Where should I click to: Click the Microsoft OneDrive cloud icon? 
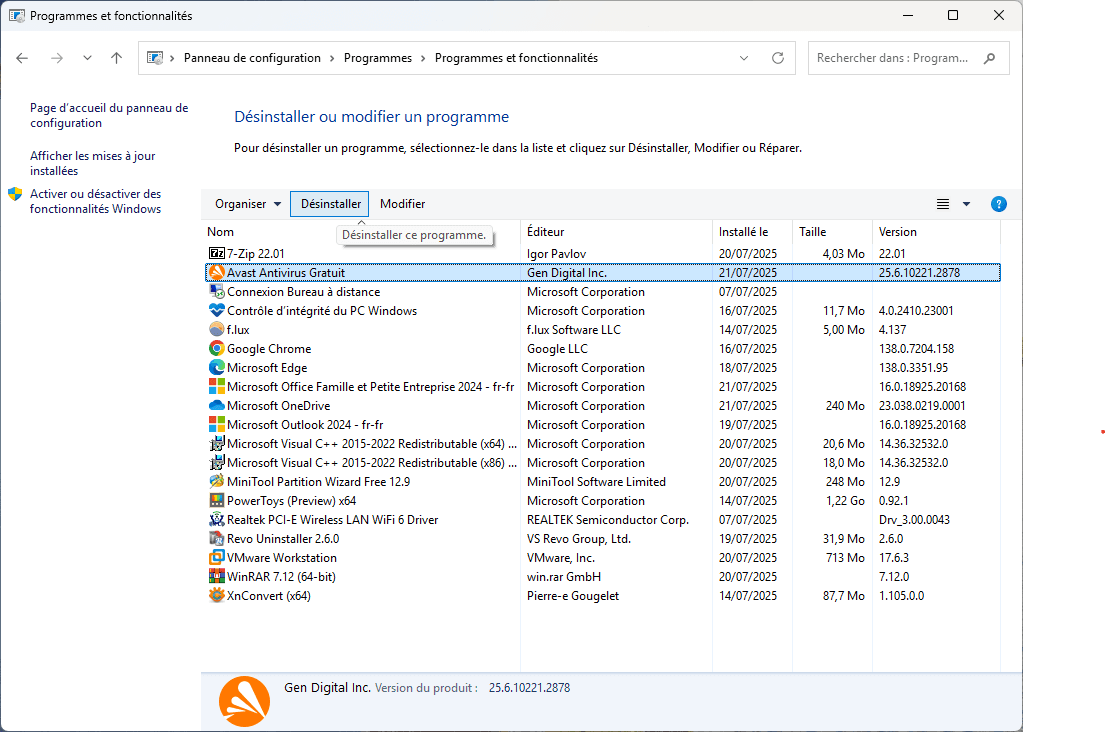[217, 405]
